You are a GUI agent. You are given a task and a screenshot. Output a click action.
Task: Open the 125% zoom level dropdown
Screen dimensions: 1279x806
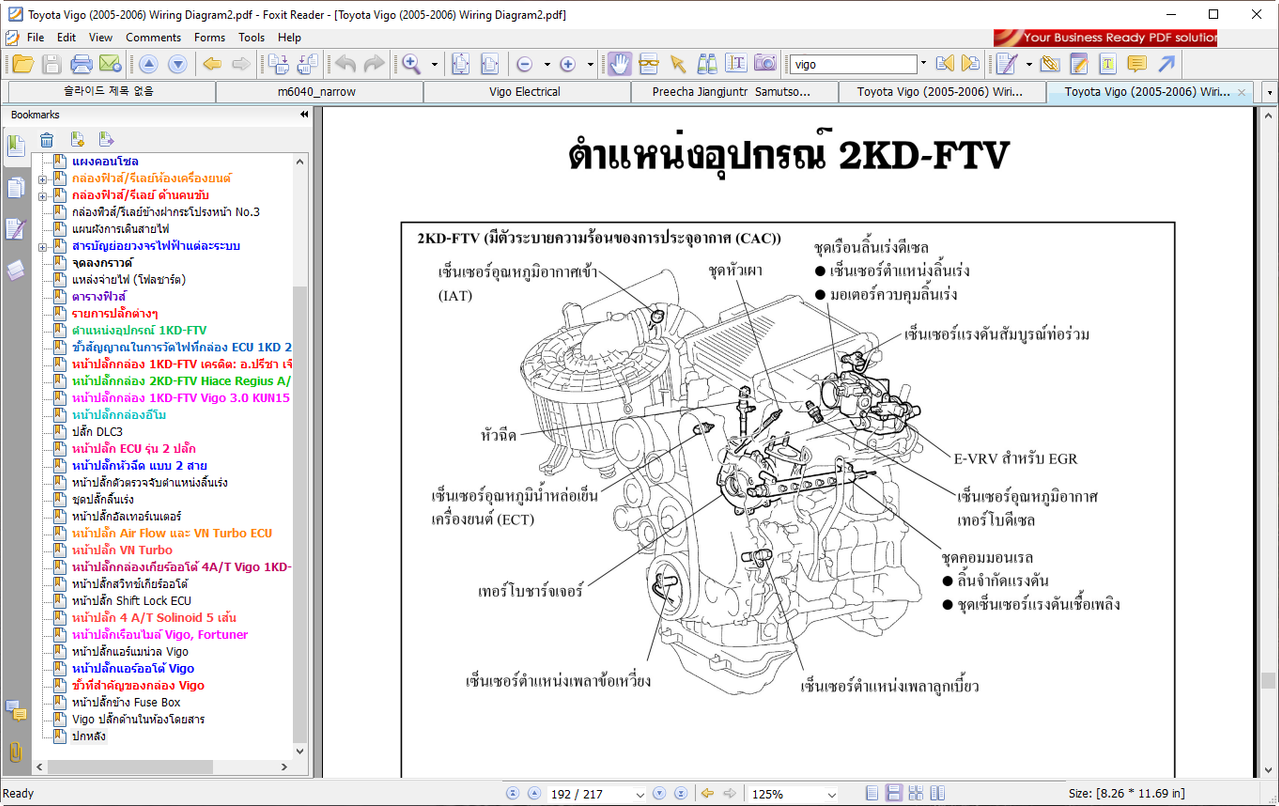tap(831, 794)
